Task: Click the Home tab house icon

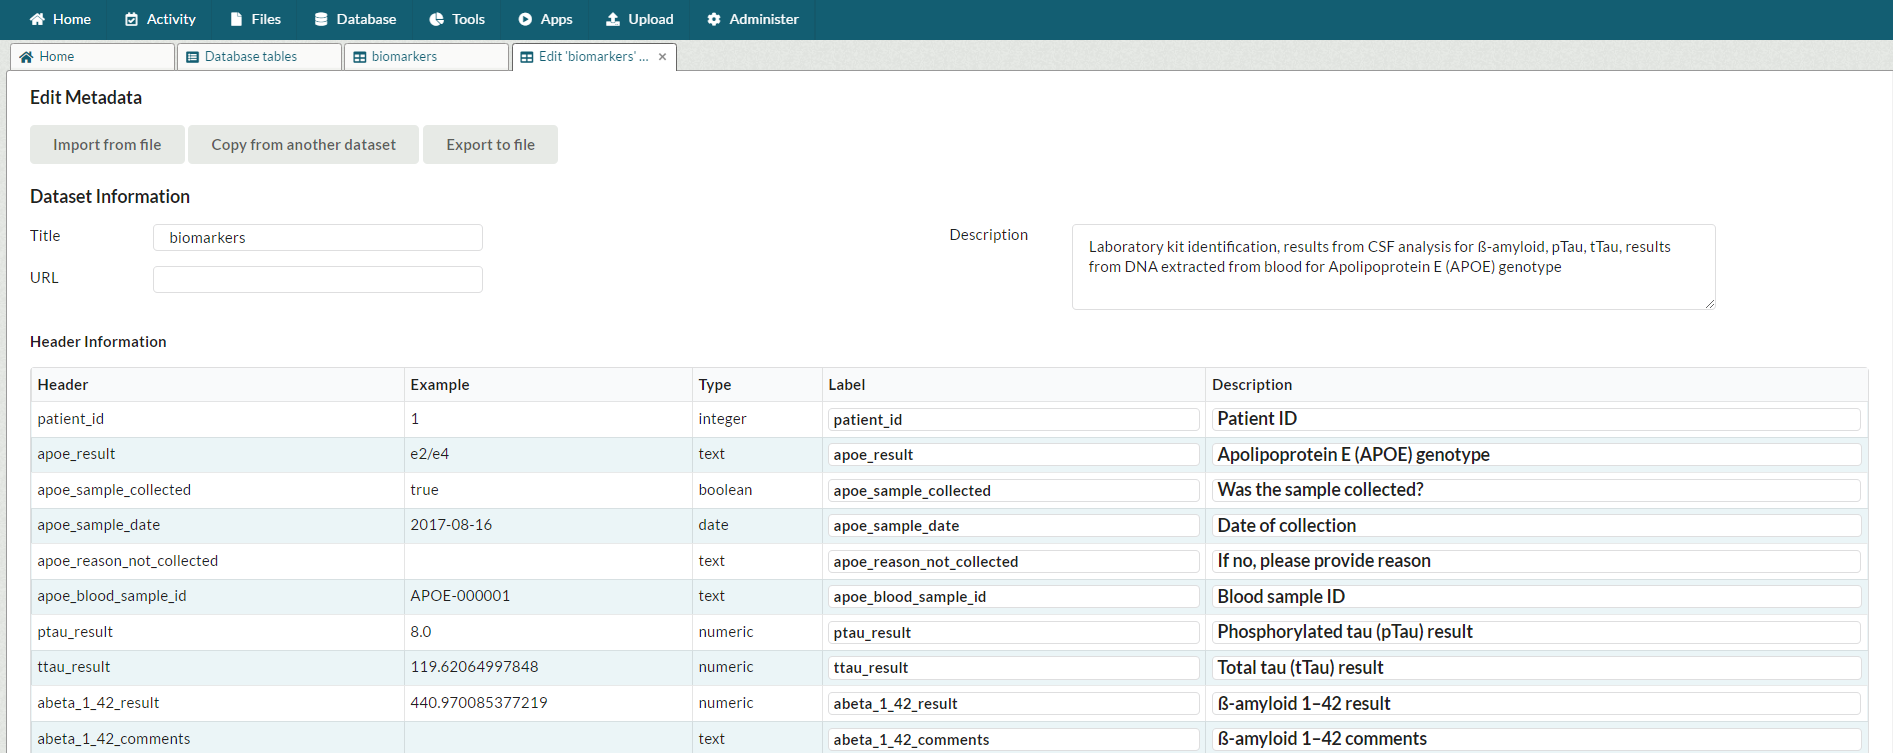Action: pyautogui.click(x=27, y=57)
